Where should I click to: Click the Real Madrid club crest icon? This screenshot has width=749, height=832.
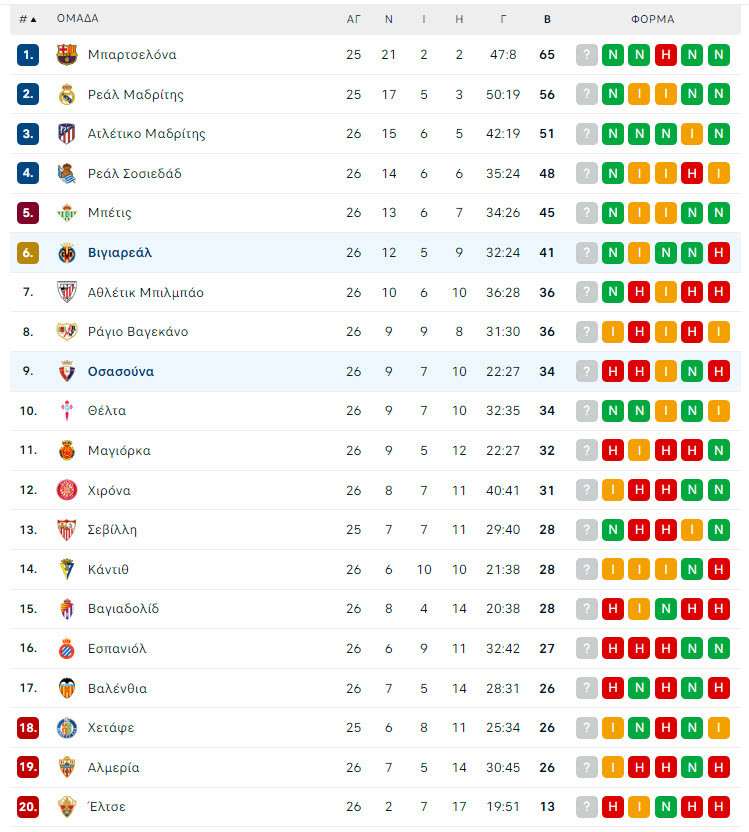[67, 94]
